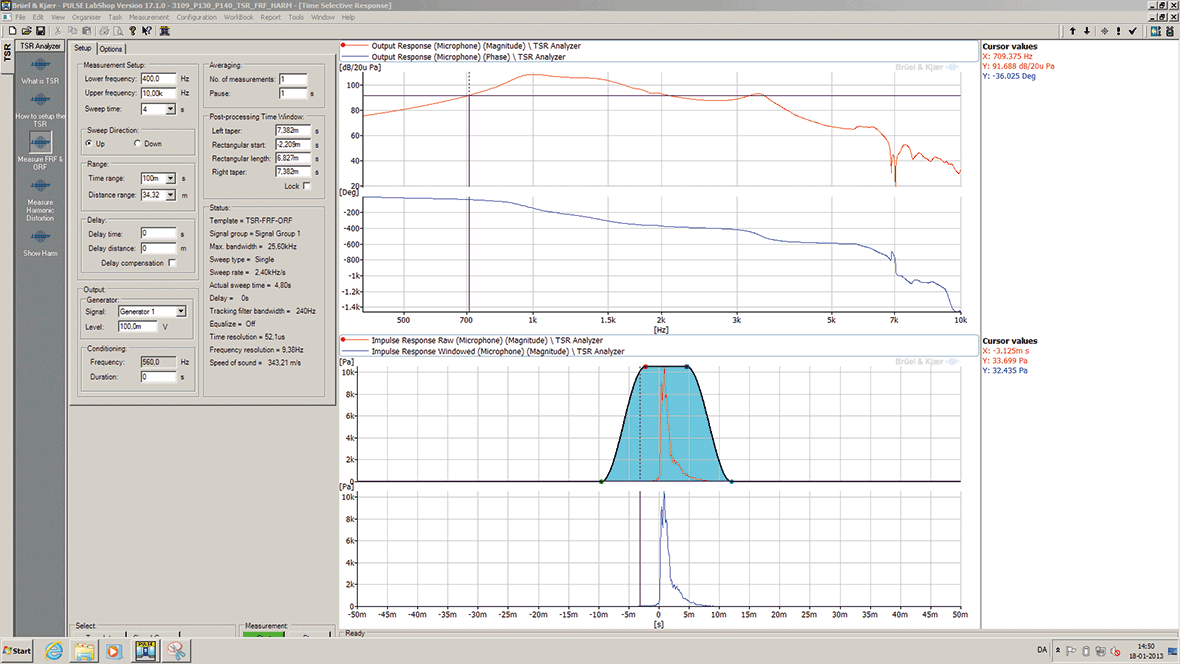
Task: Click the TSR Analyzer panel header button
Action: point(41,46)
